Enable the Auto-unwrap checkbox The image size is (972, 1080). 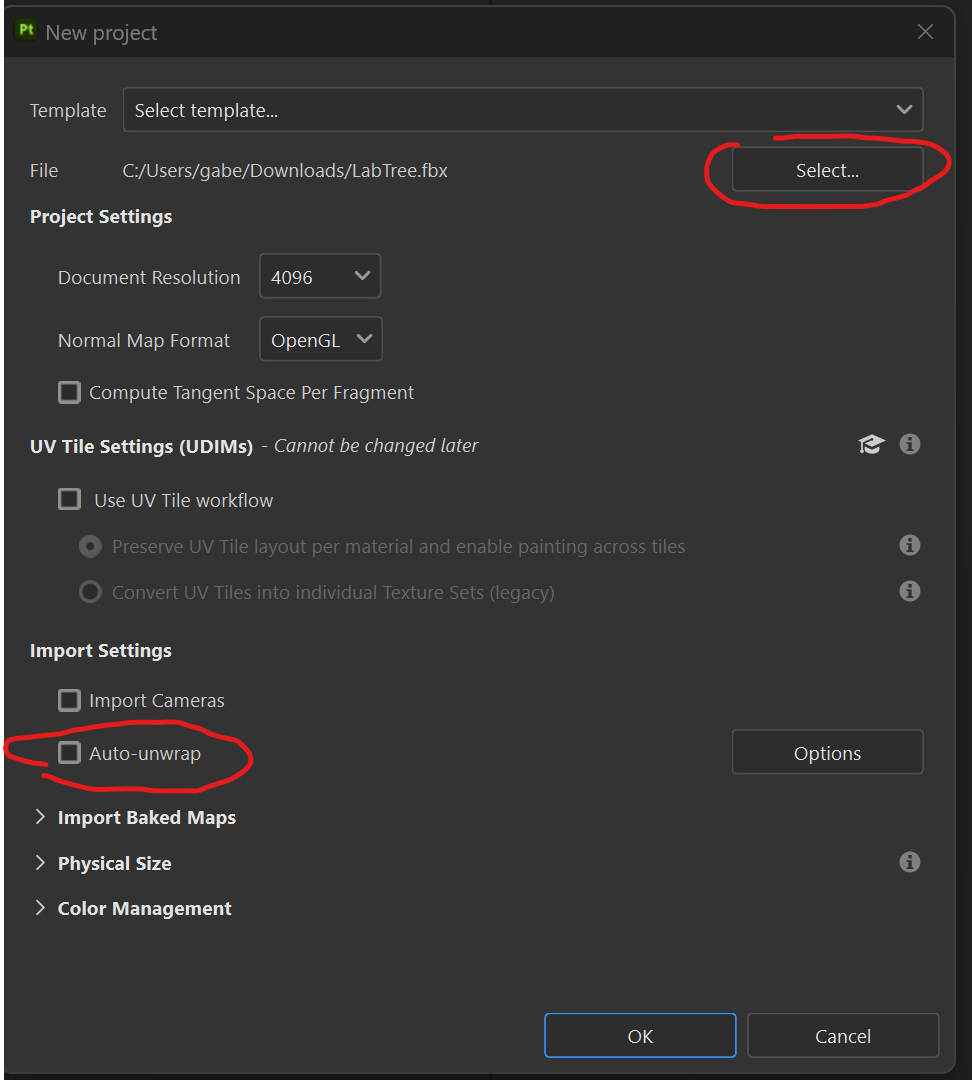pyautogui.click(x=70, y=753)
